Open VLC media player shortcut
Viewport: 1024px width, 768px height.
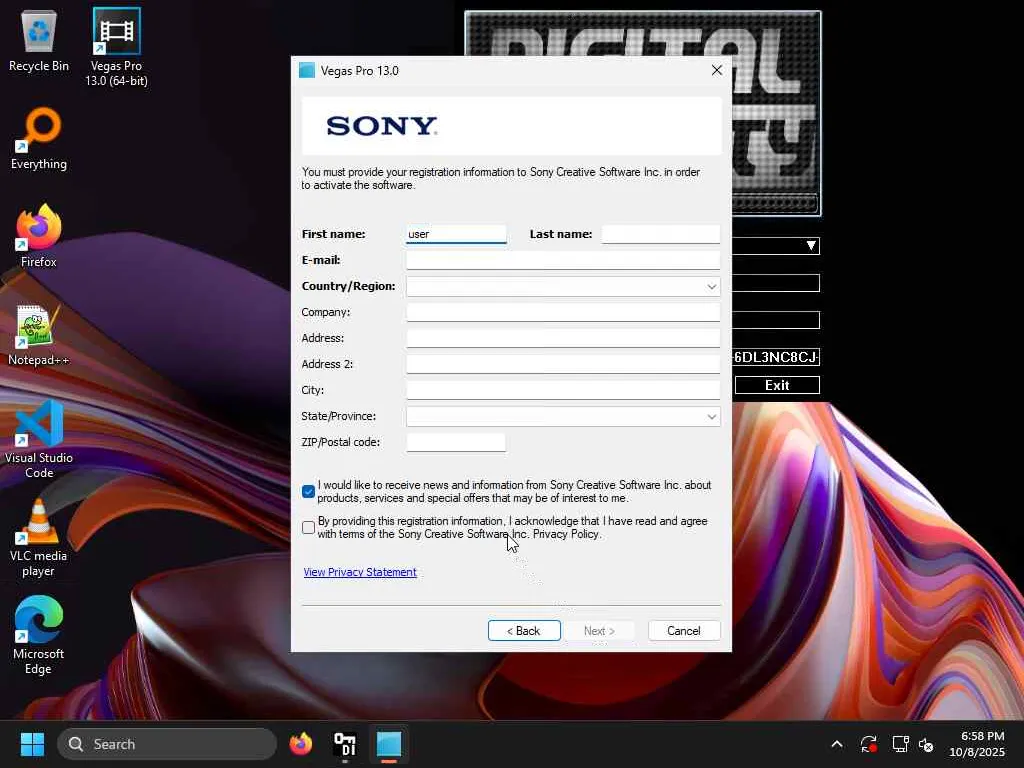(x=39, y=538)
